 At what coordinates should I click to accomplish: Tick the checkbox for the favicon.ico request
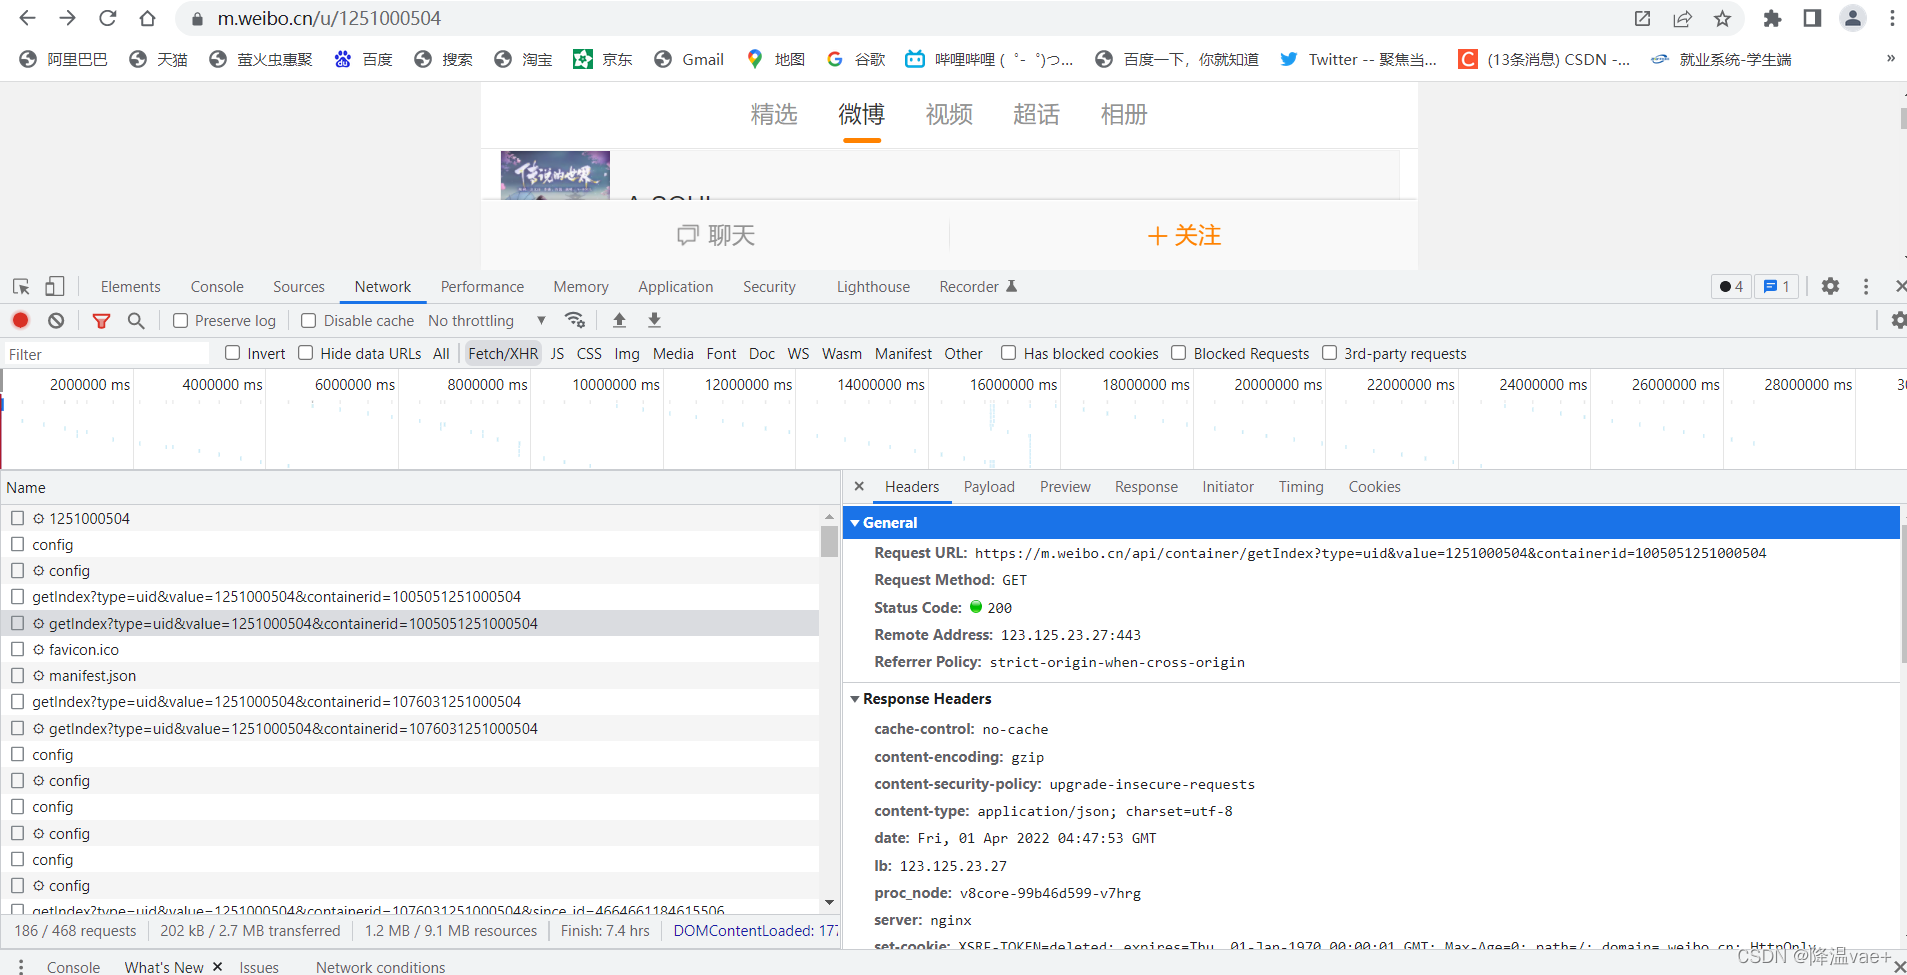click(18, 650)
